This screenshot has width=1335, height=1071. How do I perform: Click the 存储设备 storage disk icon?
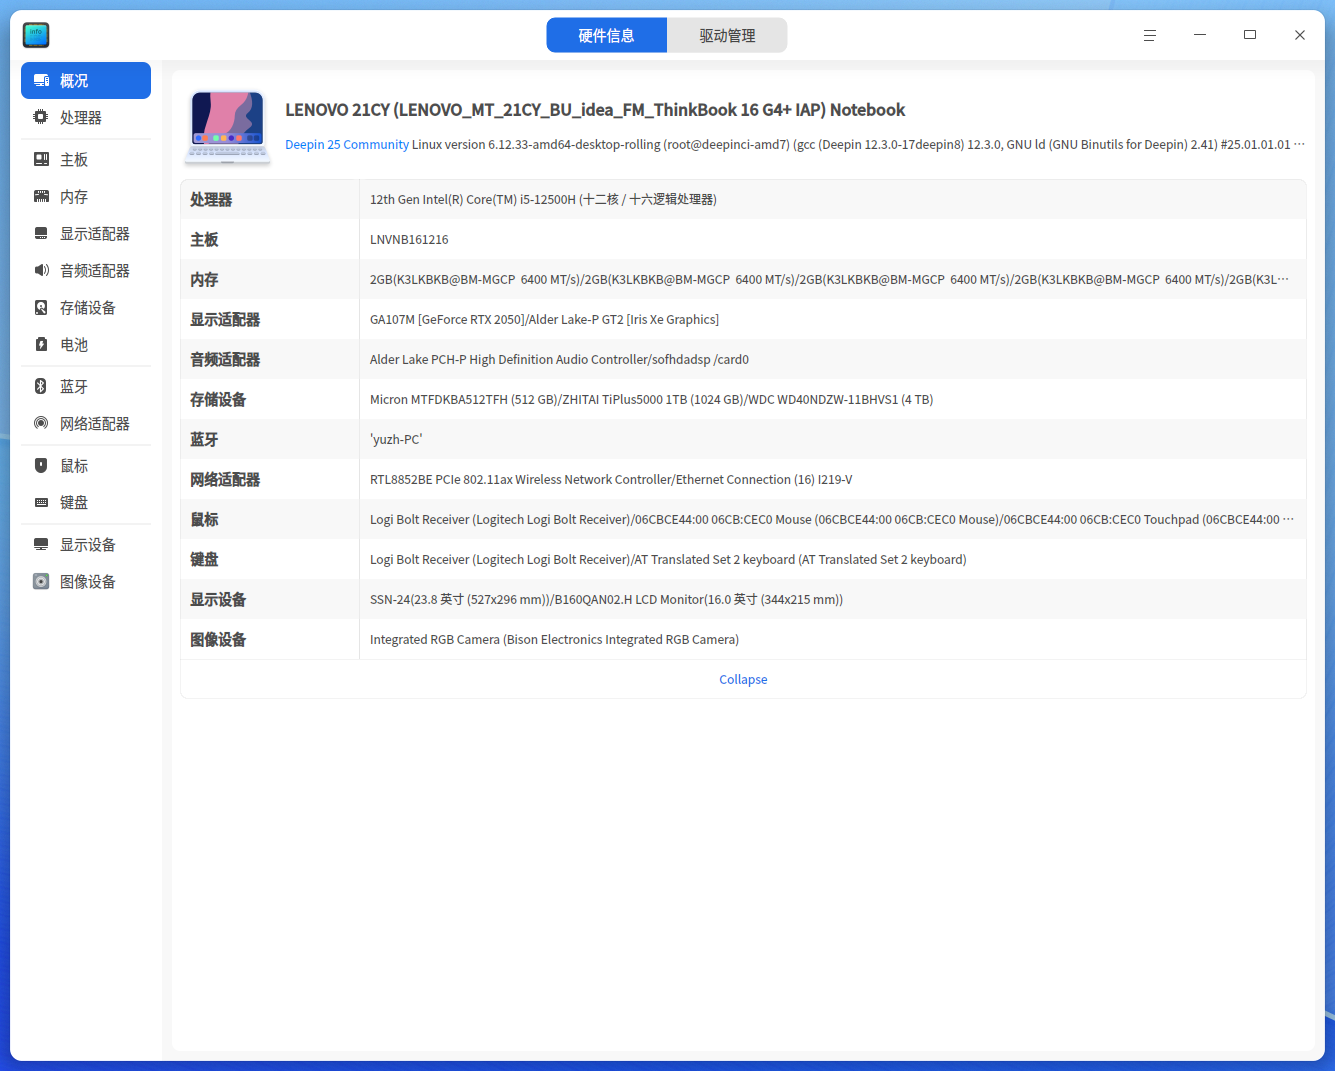[x=41, y=307]
